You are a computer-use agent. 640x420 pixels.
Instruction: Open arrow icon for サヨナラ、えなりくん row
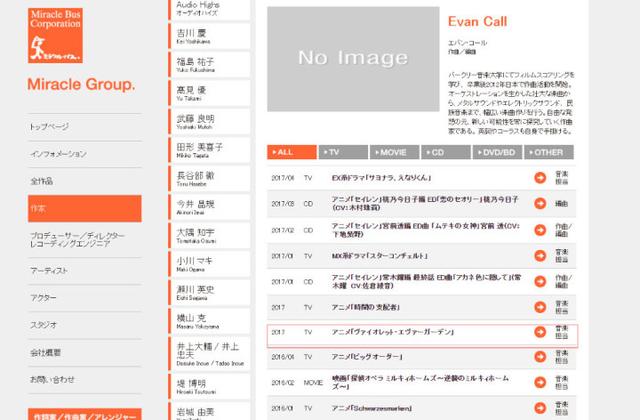coord(540,178)
